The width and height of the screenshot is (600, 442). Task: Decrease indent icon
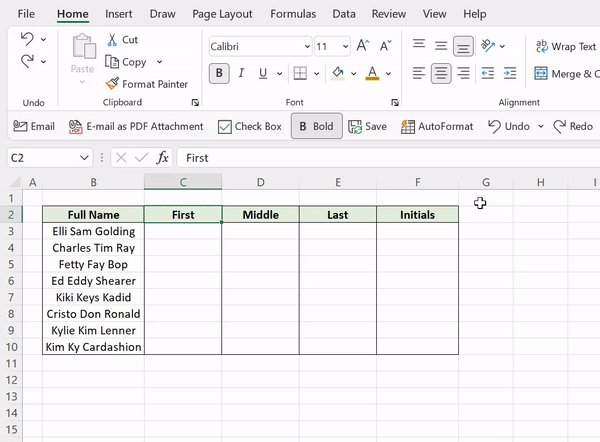coord(488,73)
